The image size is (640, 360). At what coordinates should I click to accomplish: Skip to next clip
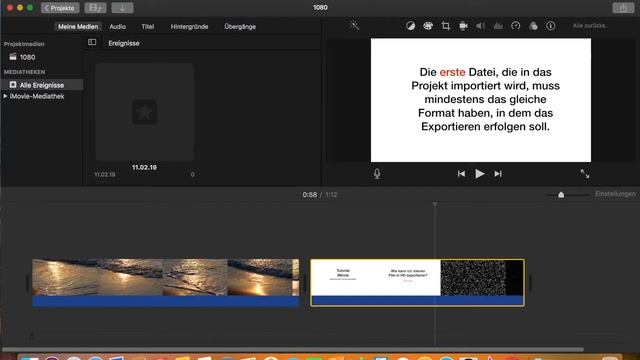498,174
